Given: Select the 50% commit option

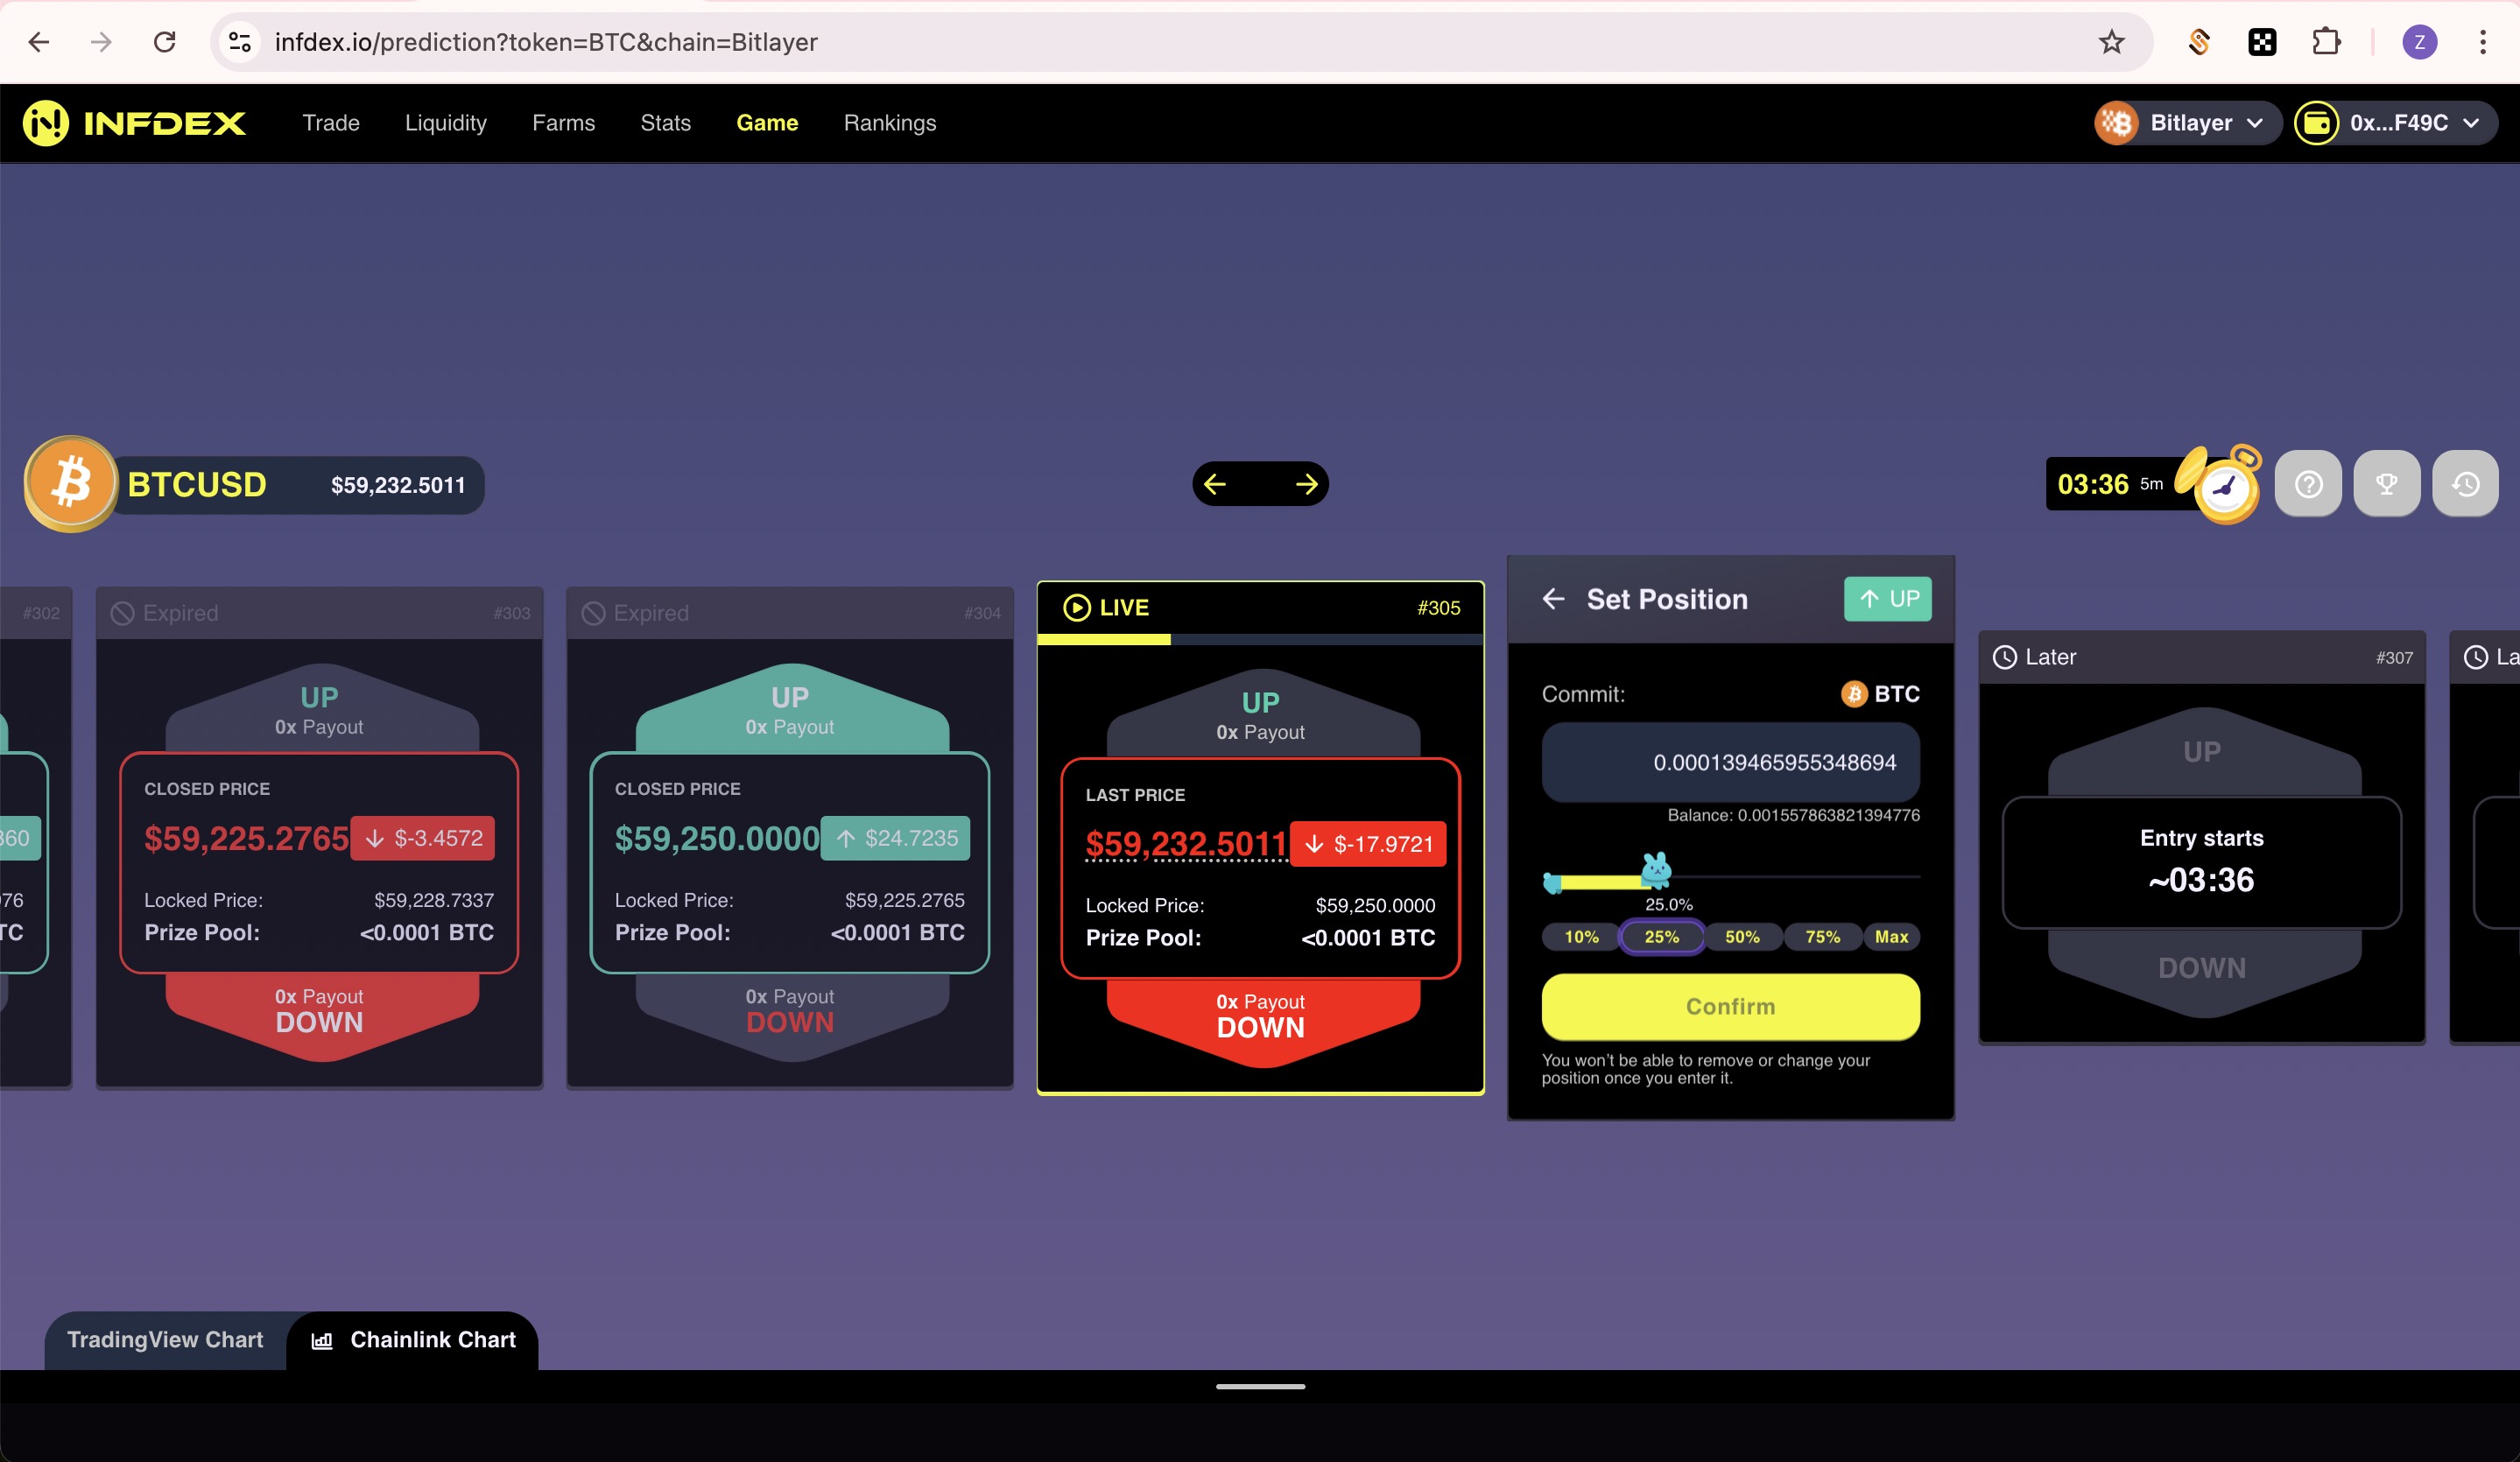Looking at the screenshot, I should point(1742,937).
